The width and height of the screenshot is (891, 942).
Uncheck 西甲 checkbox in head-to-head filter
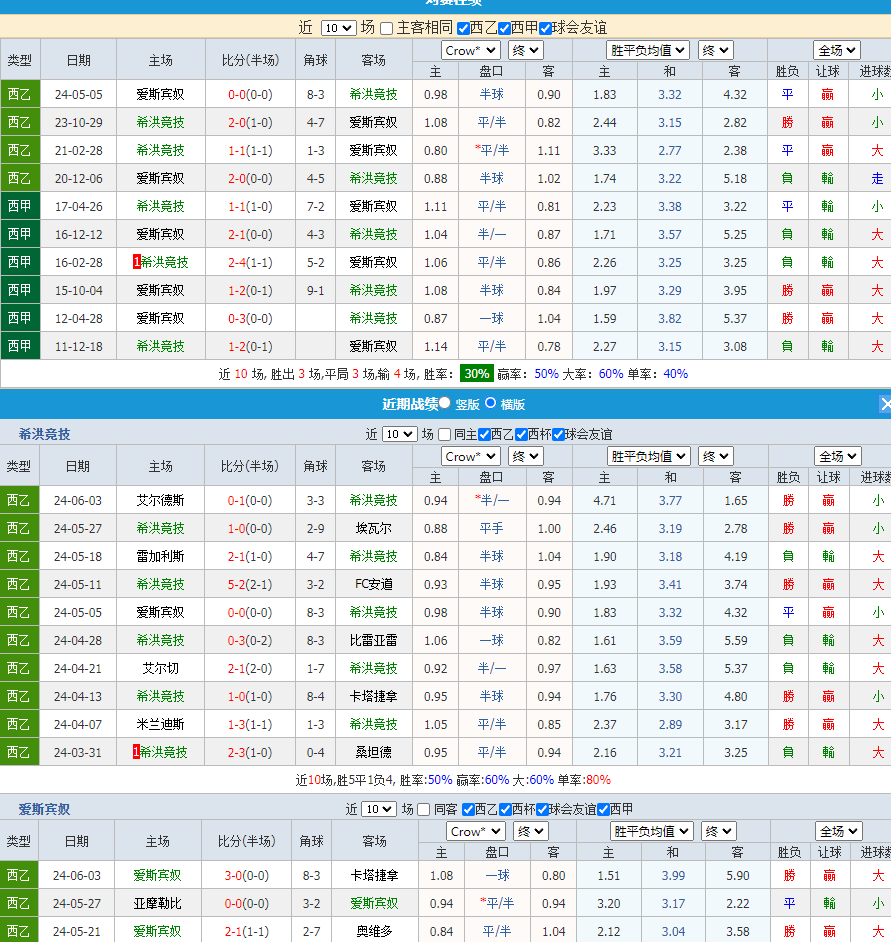(x=504, y=28)
